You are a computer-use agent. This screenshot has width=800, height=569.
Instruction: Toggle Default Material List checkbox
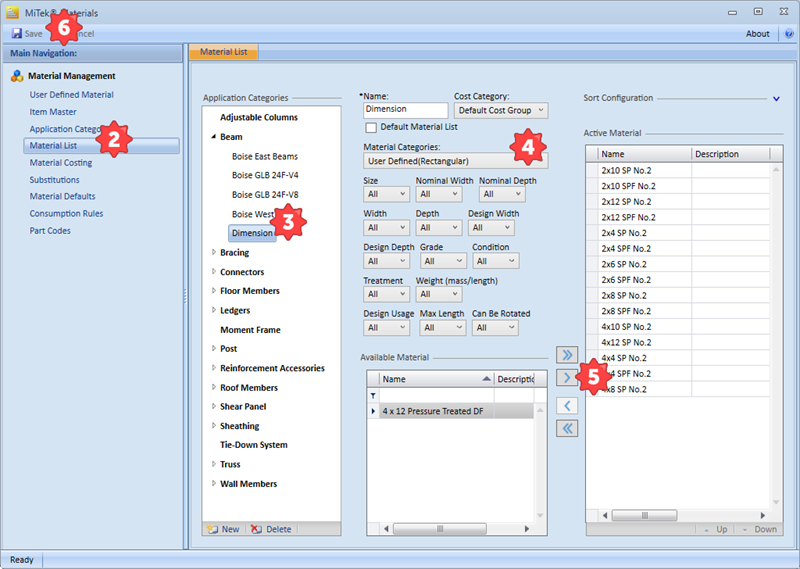tap(371, 128)
